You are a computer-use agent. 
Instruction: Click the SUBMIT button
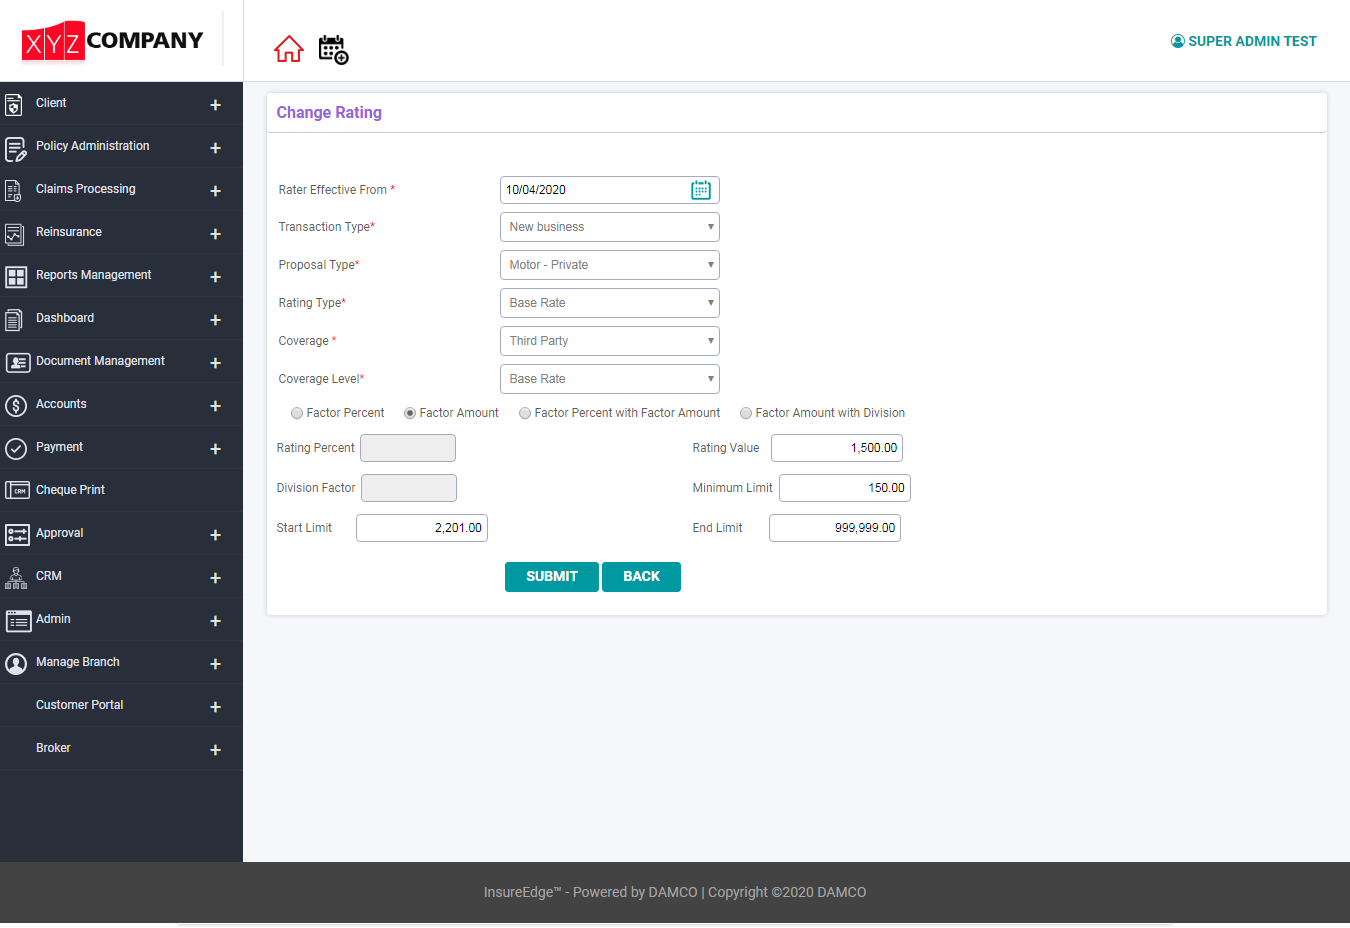click(x=551, y=576)
